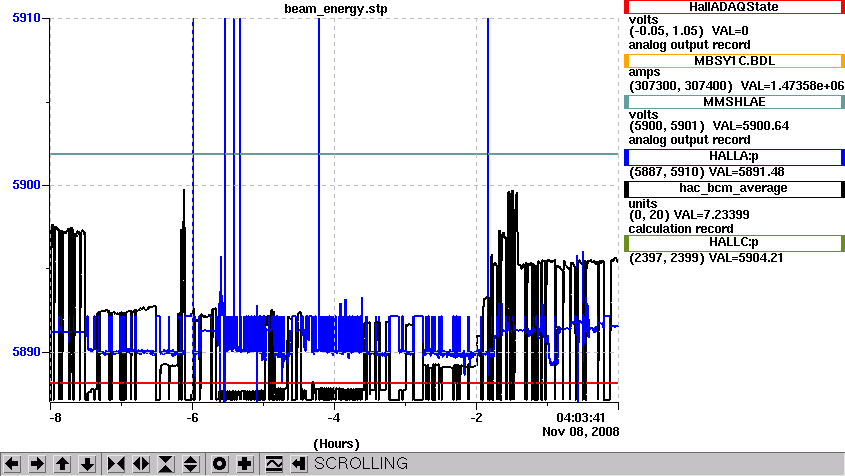Click the 'amps' units text

(645, 72)
